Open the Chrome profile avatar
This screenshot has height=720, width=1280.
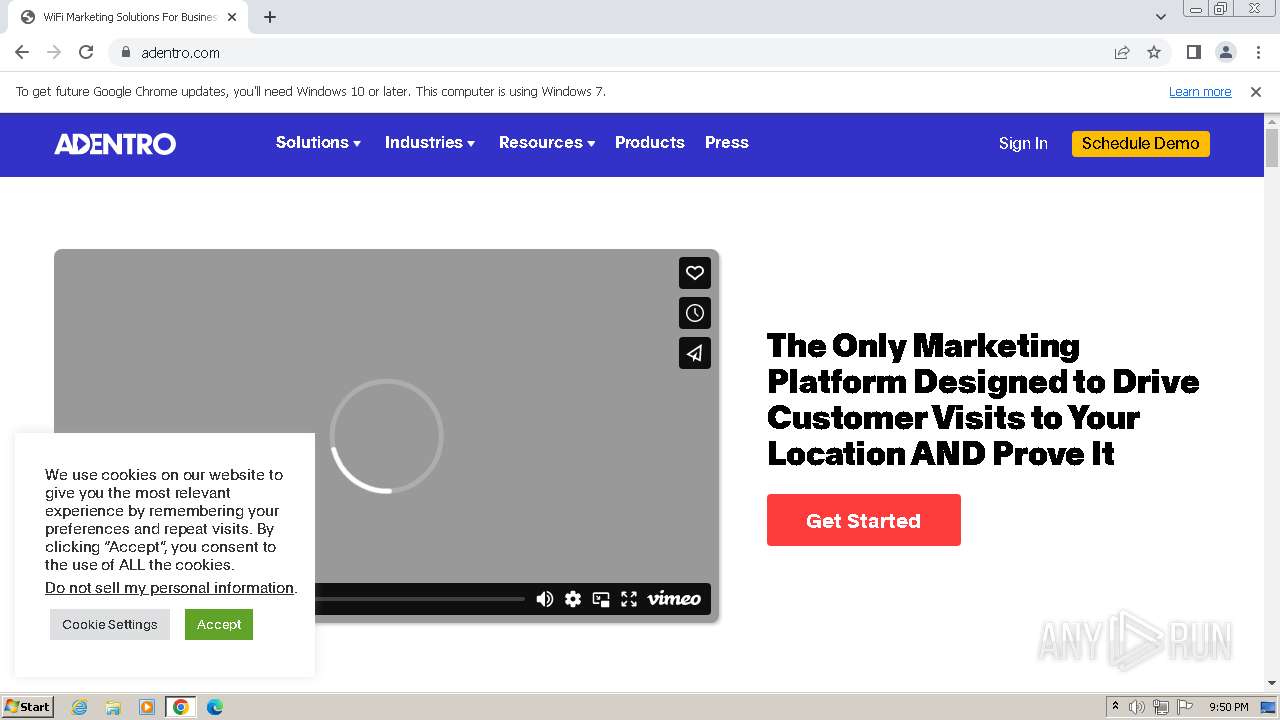[x=1225, y=52]
